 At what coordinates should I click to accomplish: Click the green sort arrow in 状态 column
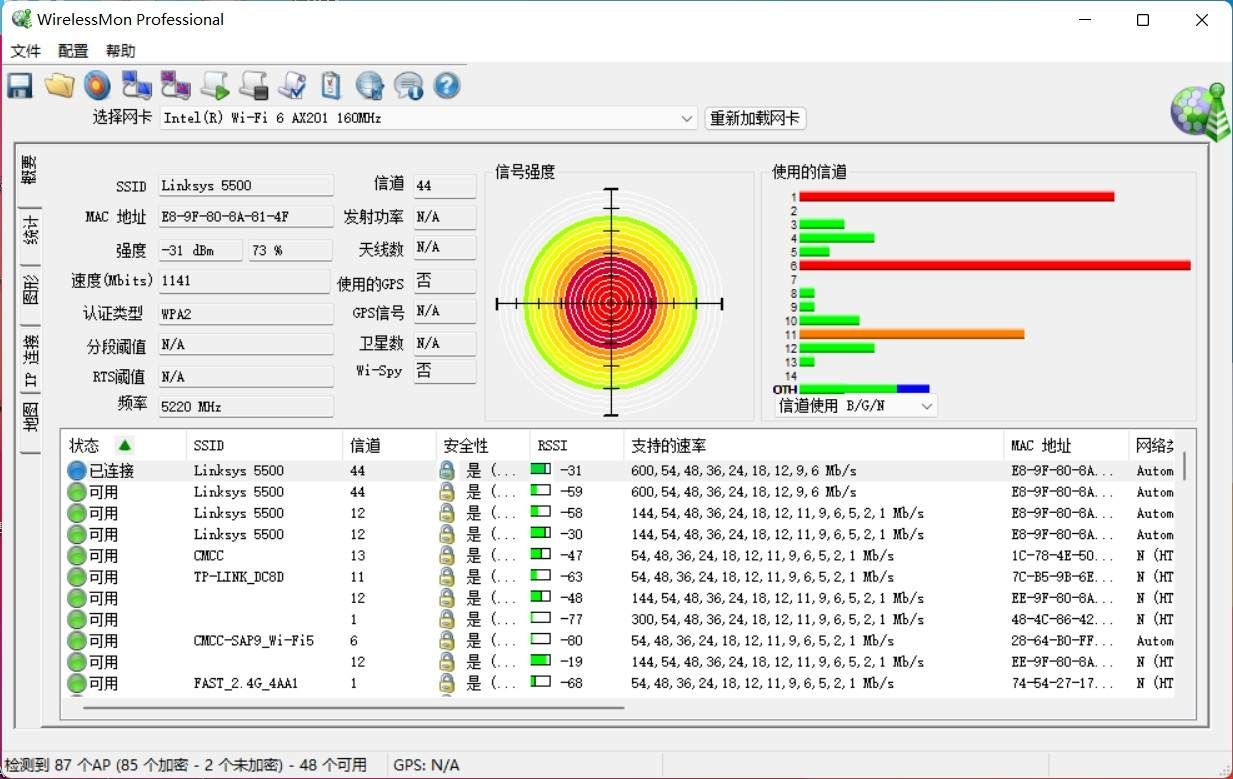pos(125,445)
